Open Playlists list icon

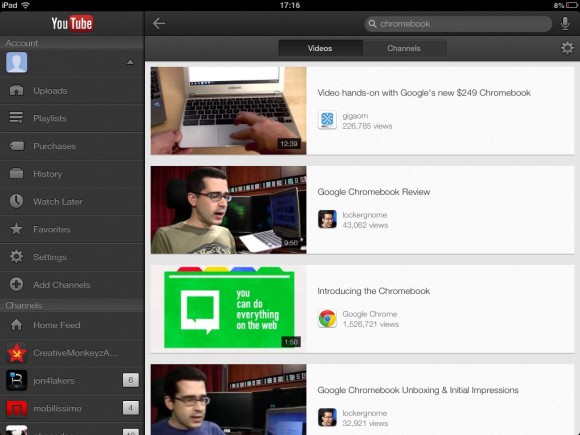[x=16, y=118]
